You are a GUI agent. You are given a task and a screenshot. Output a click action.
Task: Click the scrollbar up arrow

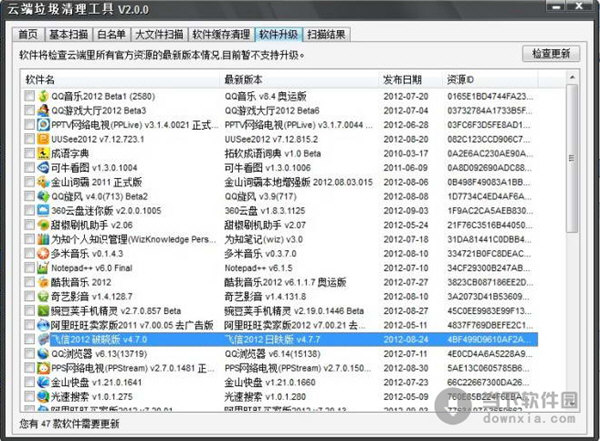(572, 77)
